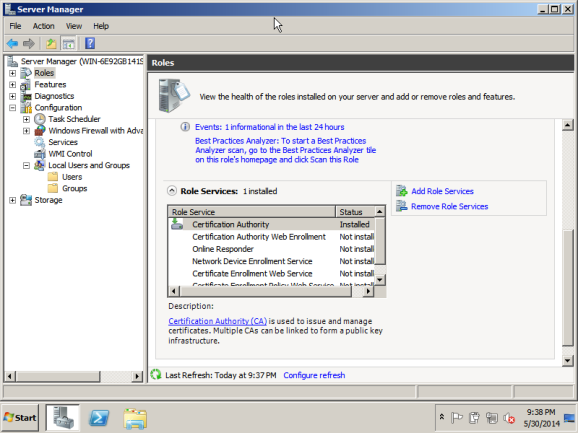Open the View menu

tap(74, 26)
